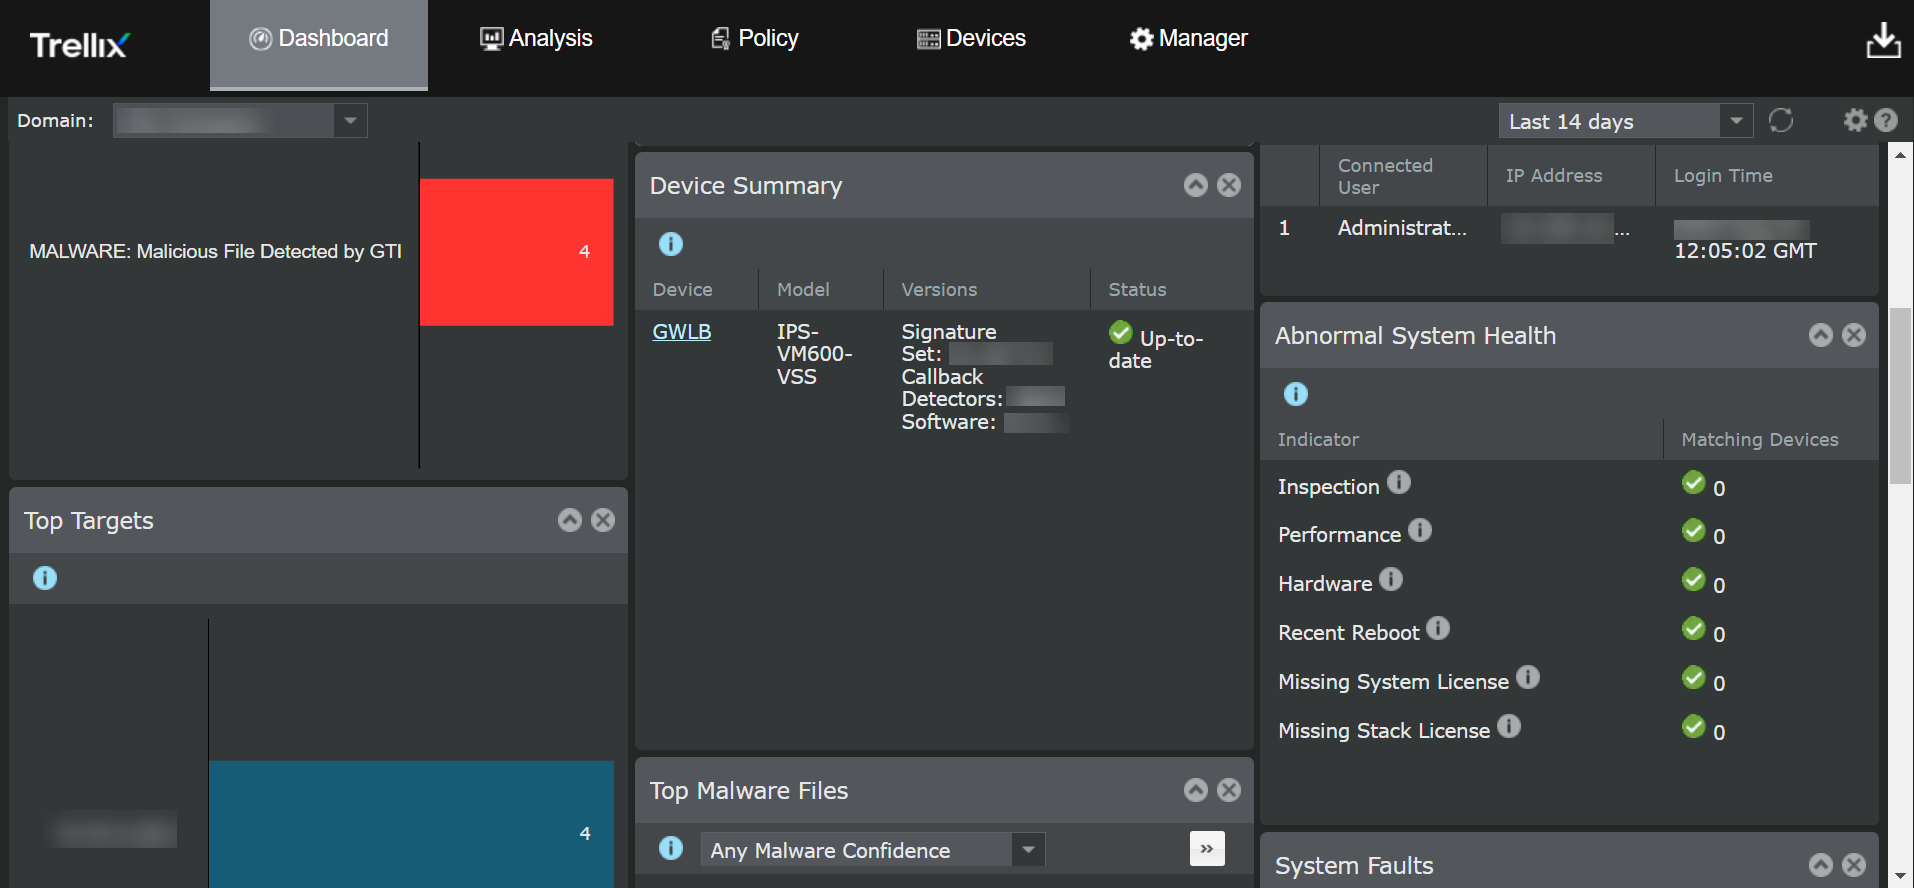Open the Last 14 days time range dropdown

pos(1736,121)
